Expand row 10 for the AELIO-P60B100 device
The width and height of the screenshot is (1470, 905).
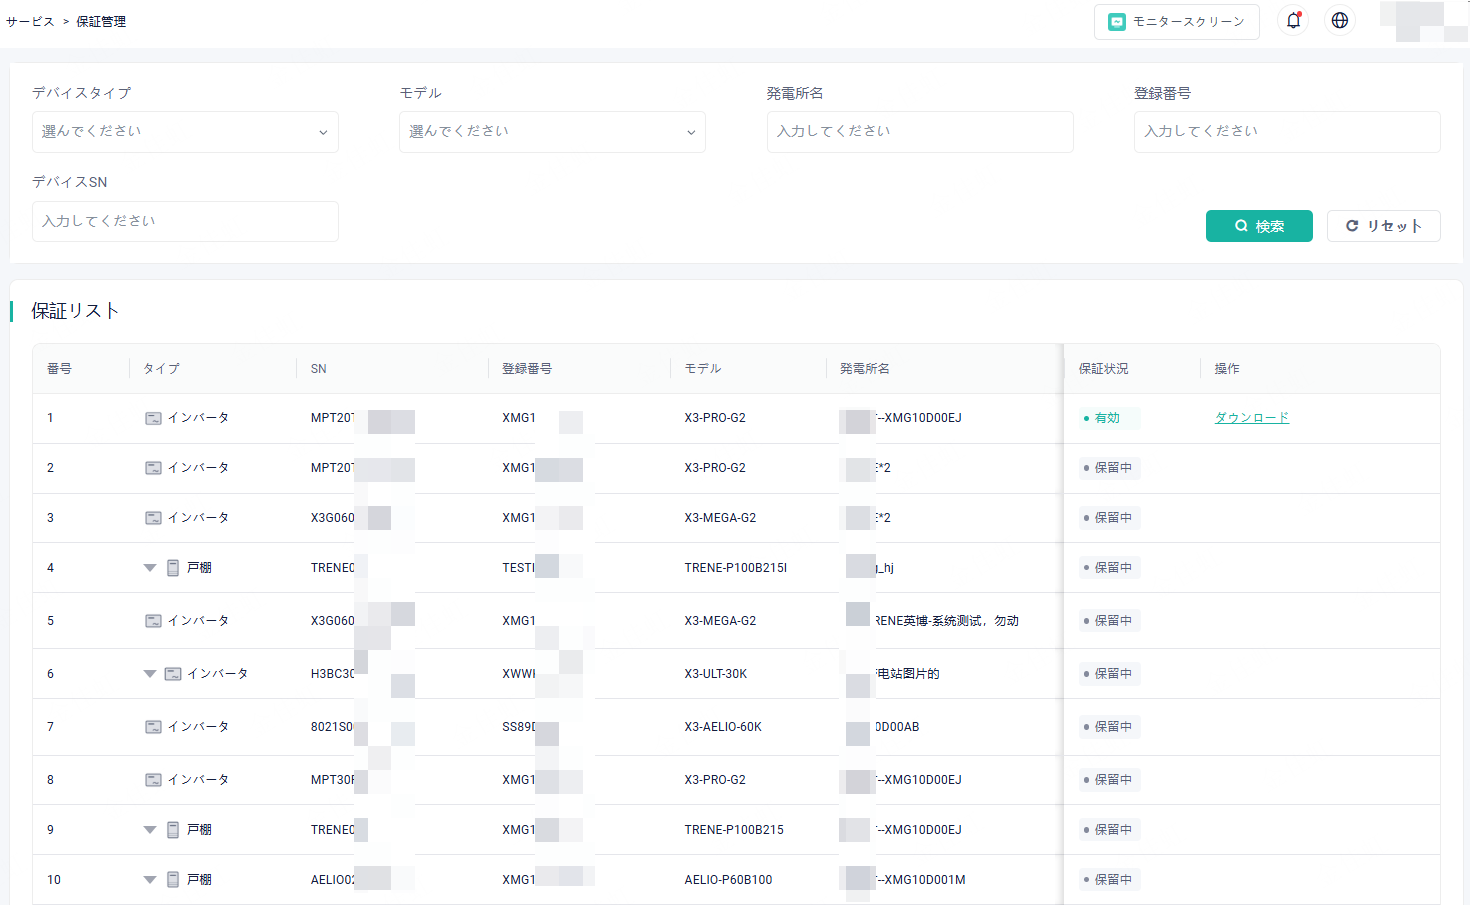[x=149, y=879]
